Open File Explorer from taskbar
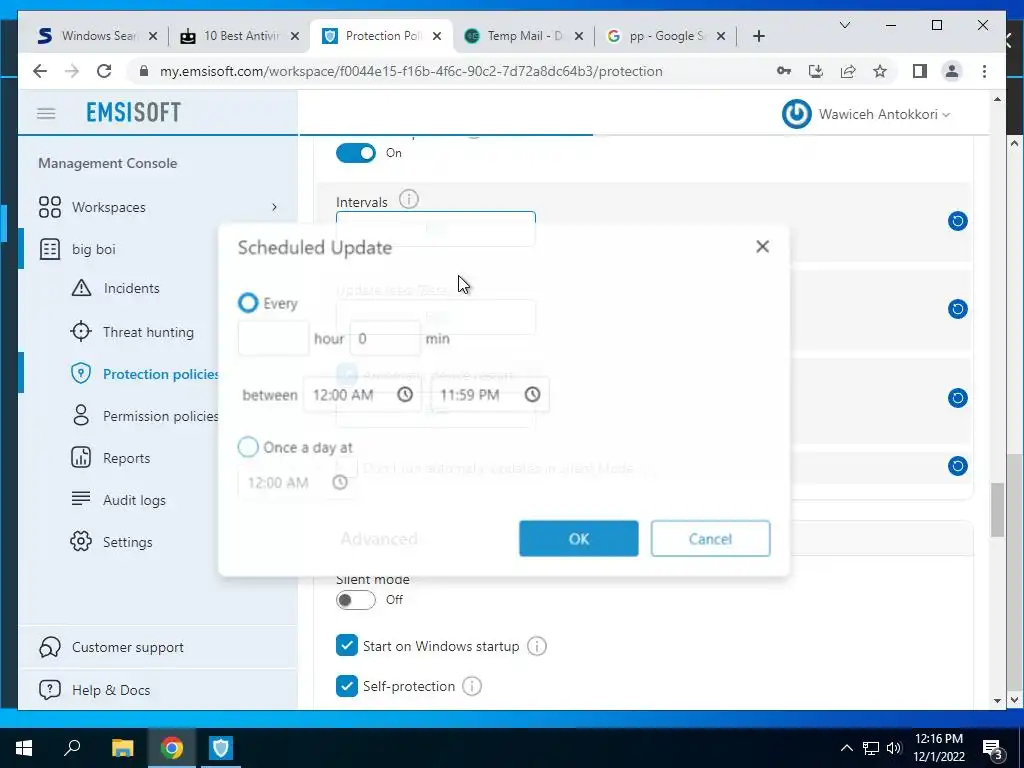 coord(122,748)
